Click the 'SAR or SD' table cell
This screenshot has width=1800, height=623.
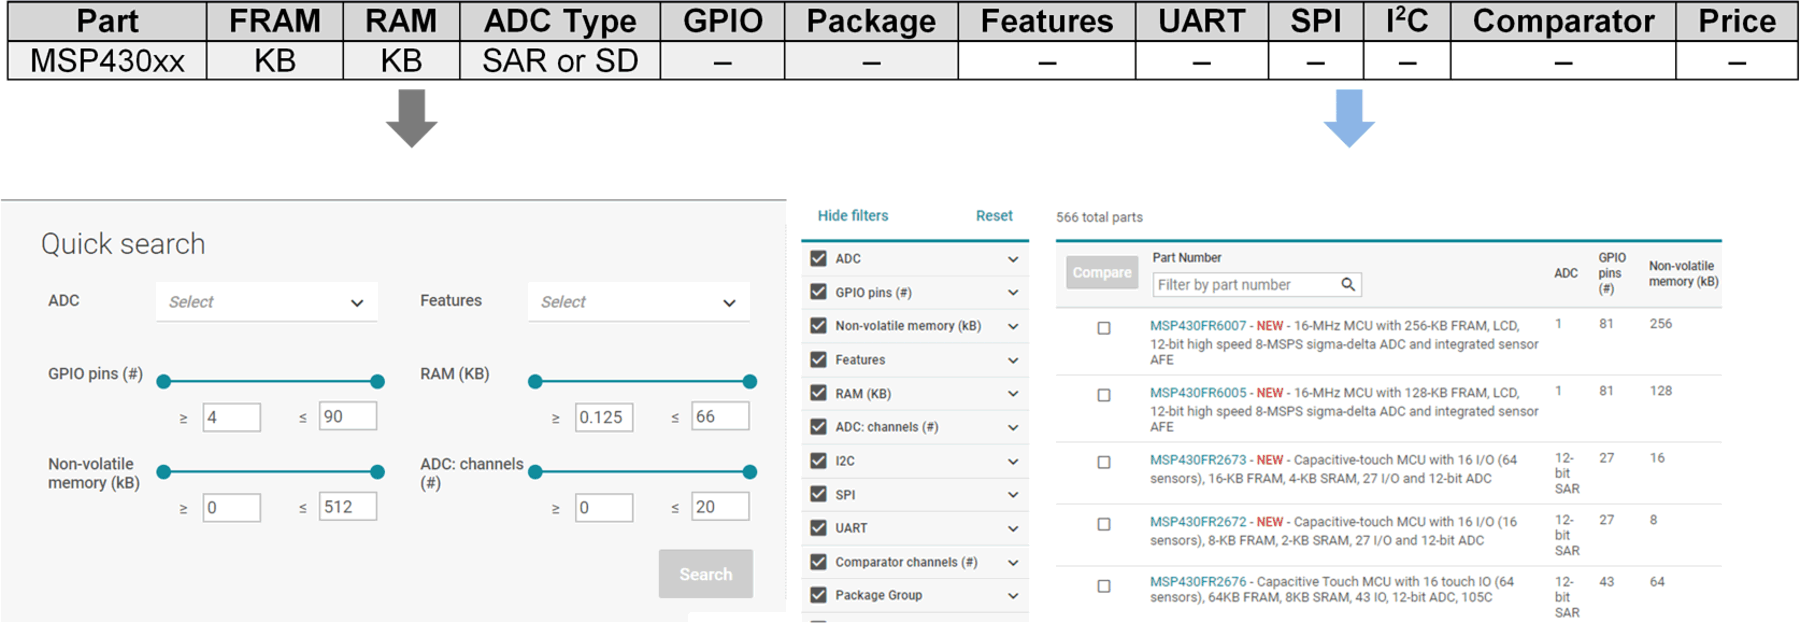[560, 61]
